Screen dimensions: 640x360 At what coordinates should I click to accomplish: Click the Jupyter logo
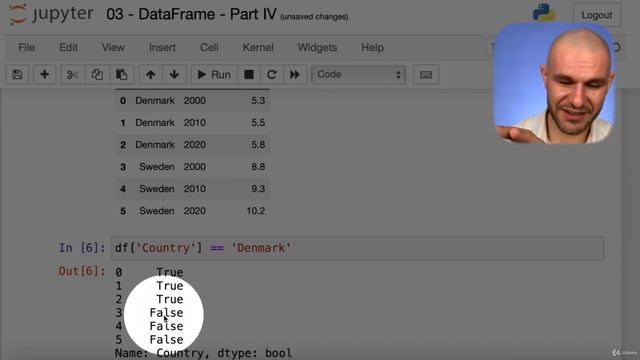[51, 14]
